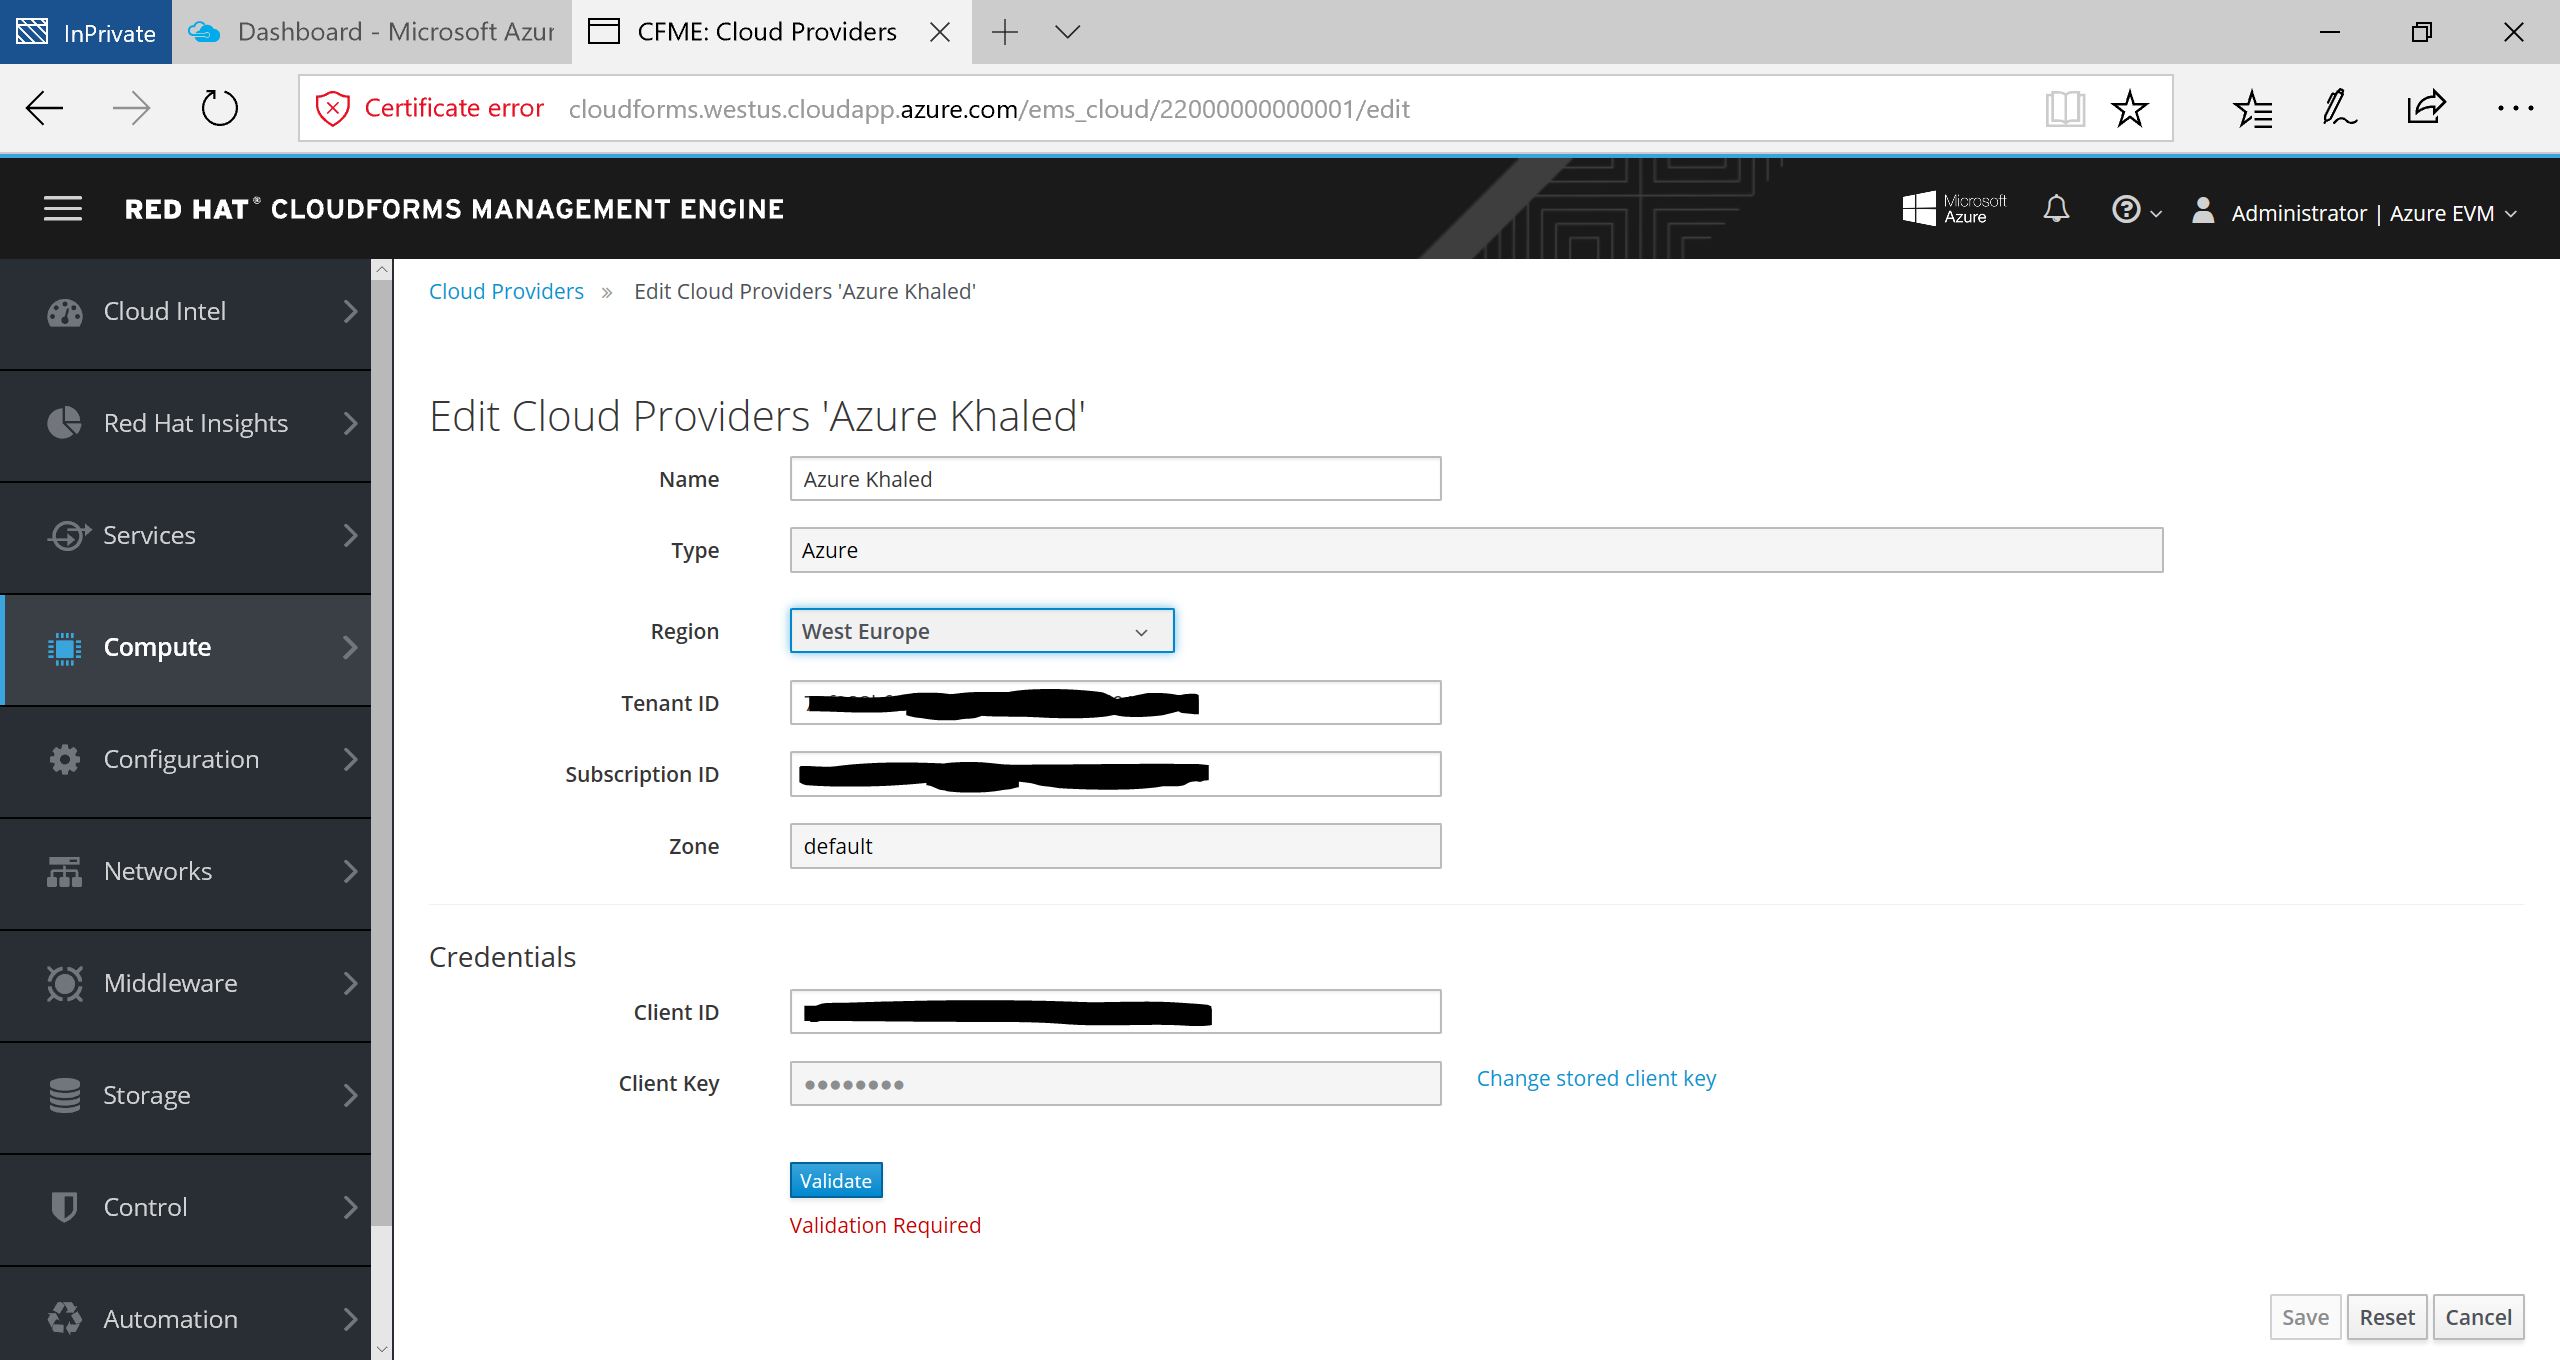Screen dimensions: 2560x1360
Task: Expand the Middleware sidebar section
Action: click(x=185, y=983)
